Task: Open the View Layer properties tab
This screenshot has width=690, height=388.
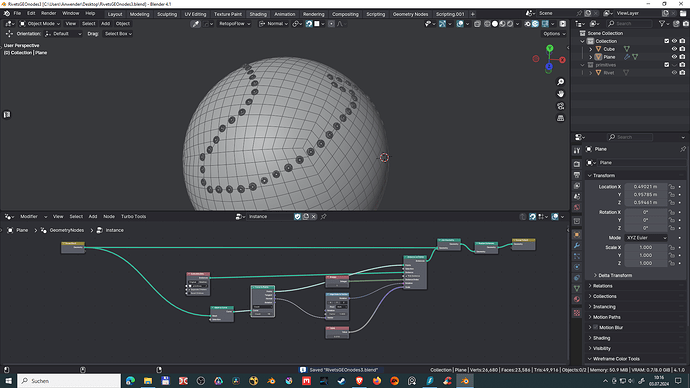Action: [577, 186]
